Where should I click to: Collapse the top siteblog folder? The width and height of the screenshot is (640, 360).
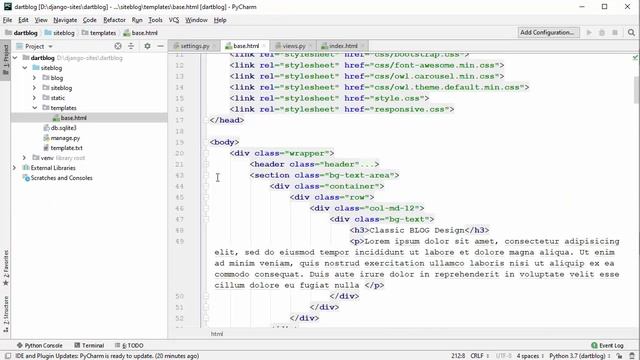click(x=25, y=68)
